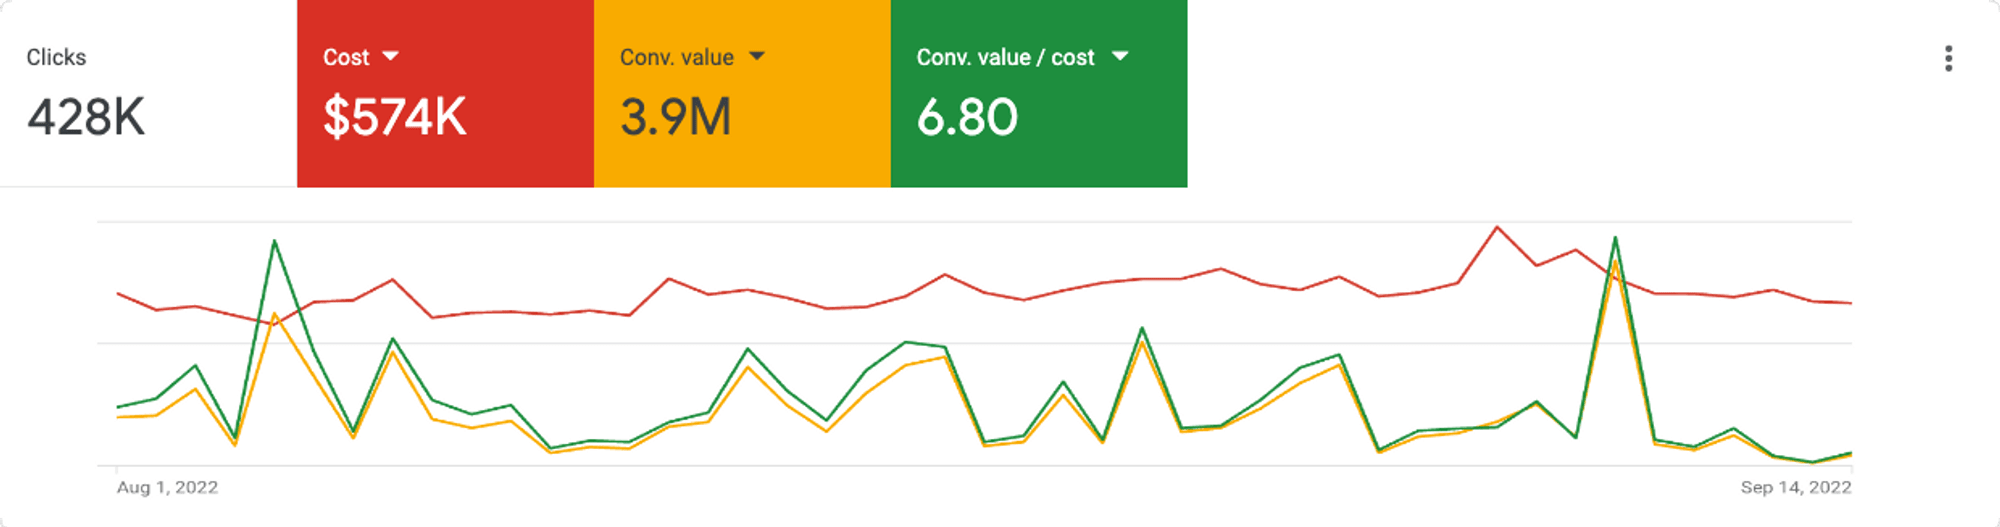
Task: Click the Aug 1, 2022 axis label
Action: [x=167, y=487]
